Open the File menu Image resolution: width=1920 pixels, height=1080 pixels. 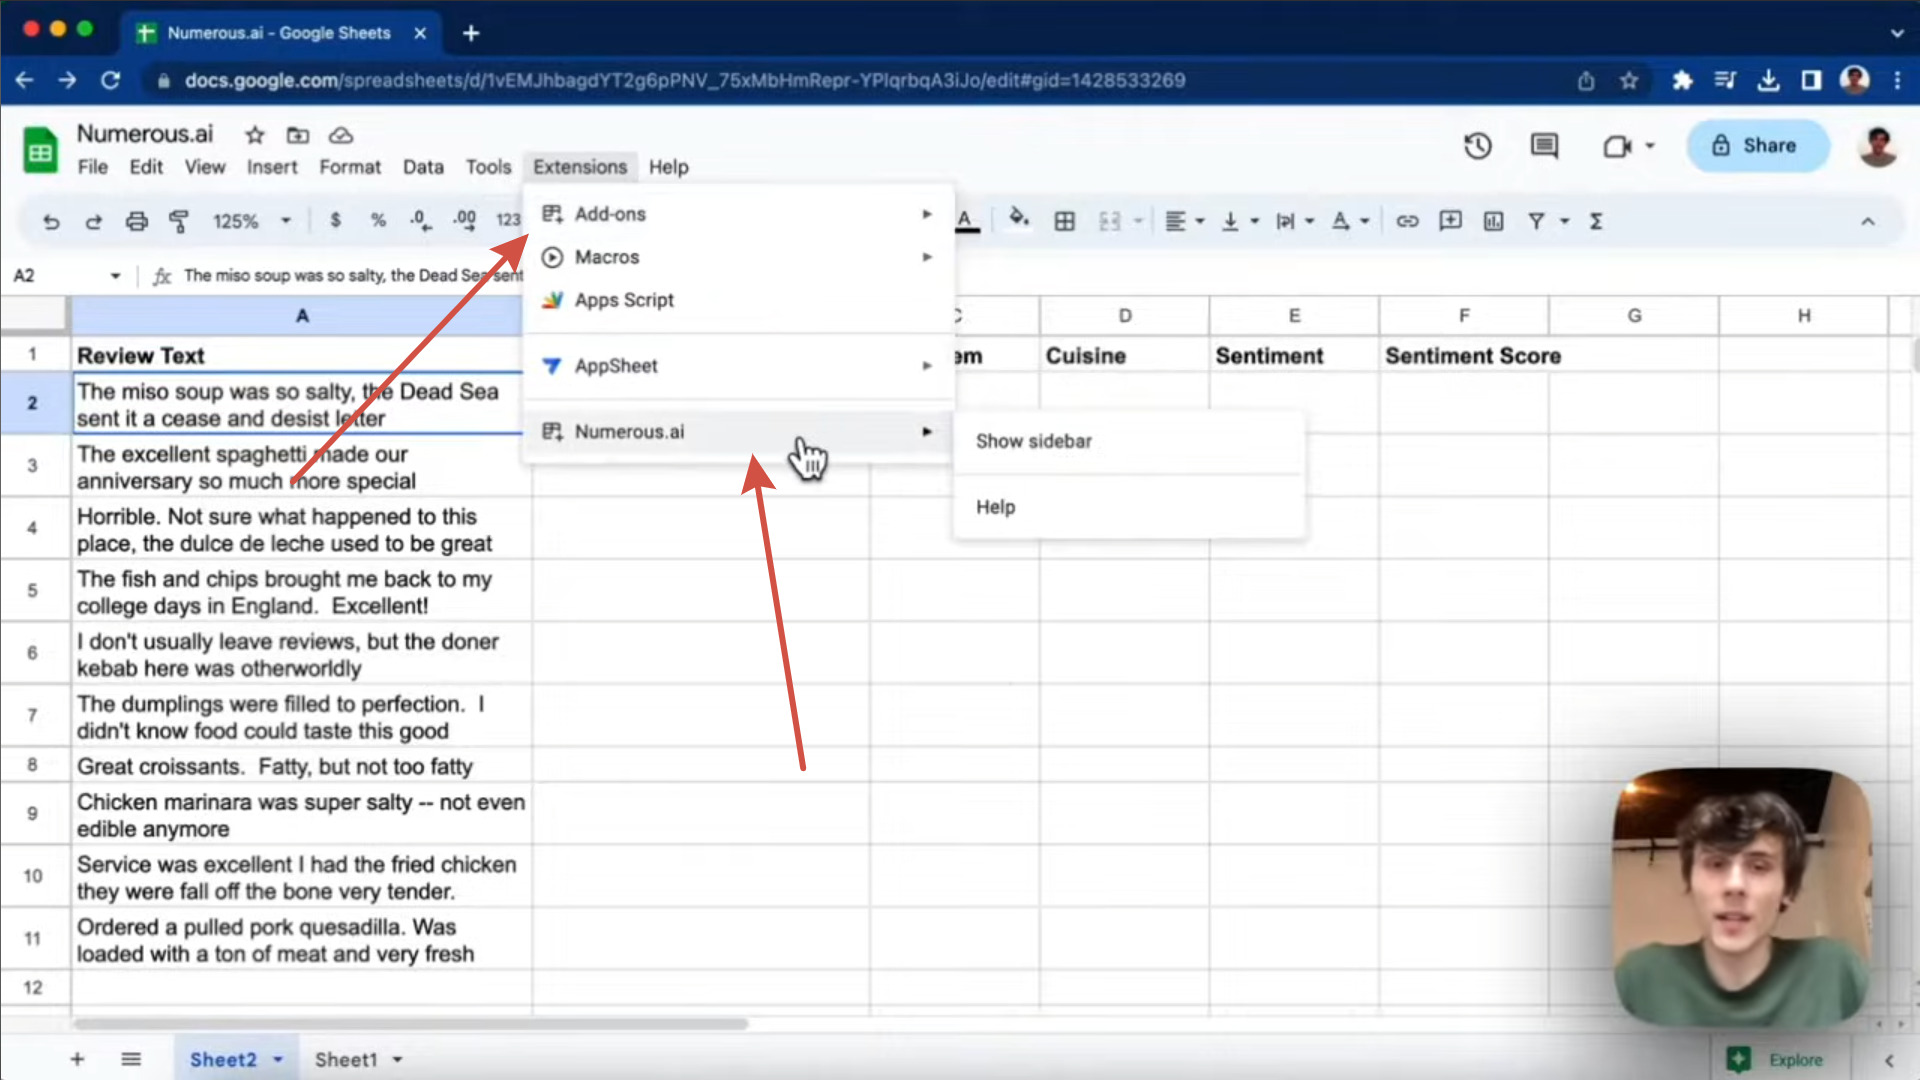pyautogui.click(x=92, y=167)
